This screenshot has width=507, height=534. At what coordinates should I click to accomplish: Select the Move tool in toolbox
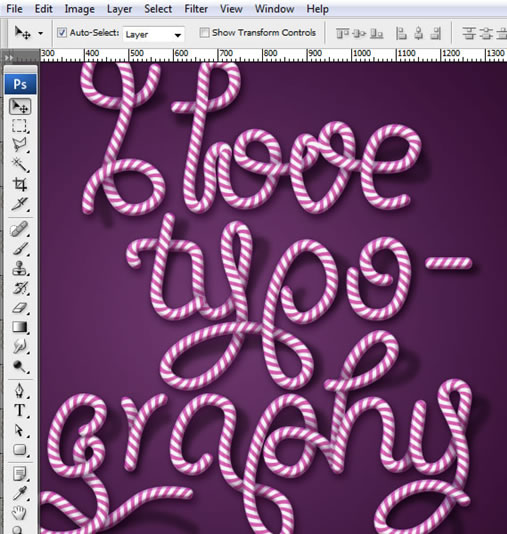pos(20,107)
